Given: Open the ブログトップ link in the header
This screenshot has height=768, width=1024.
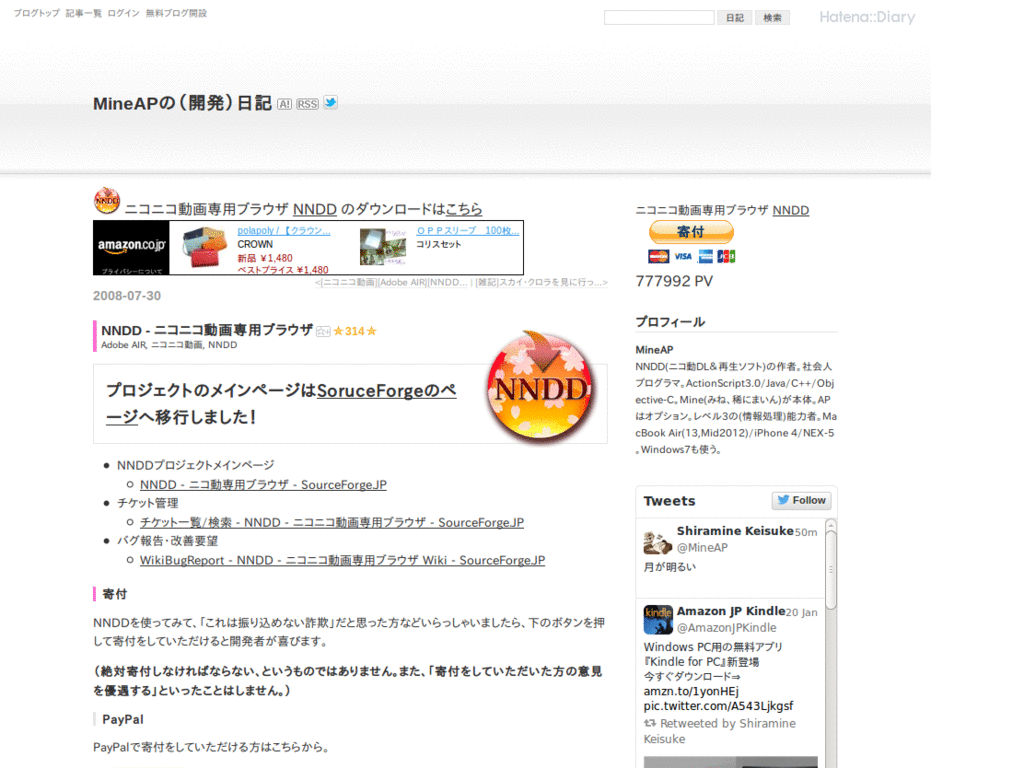Looking at the screenshot, I should click(37, 13).
